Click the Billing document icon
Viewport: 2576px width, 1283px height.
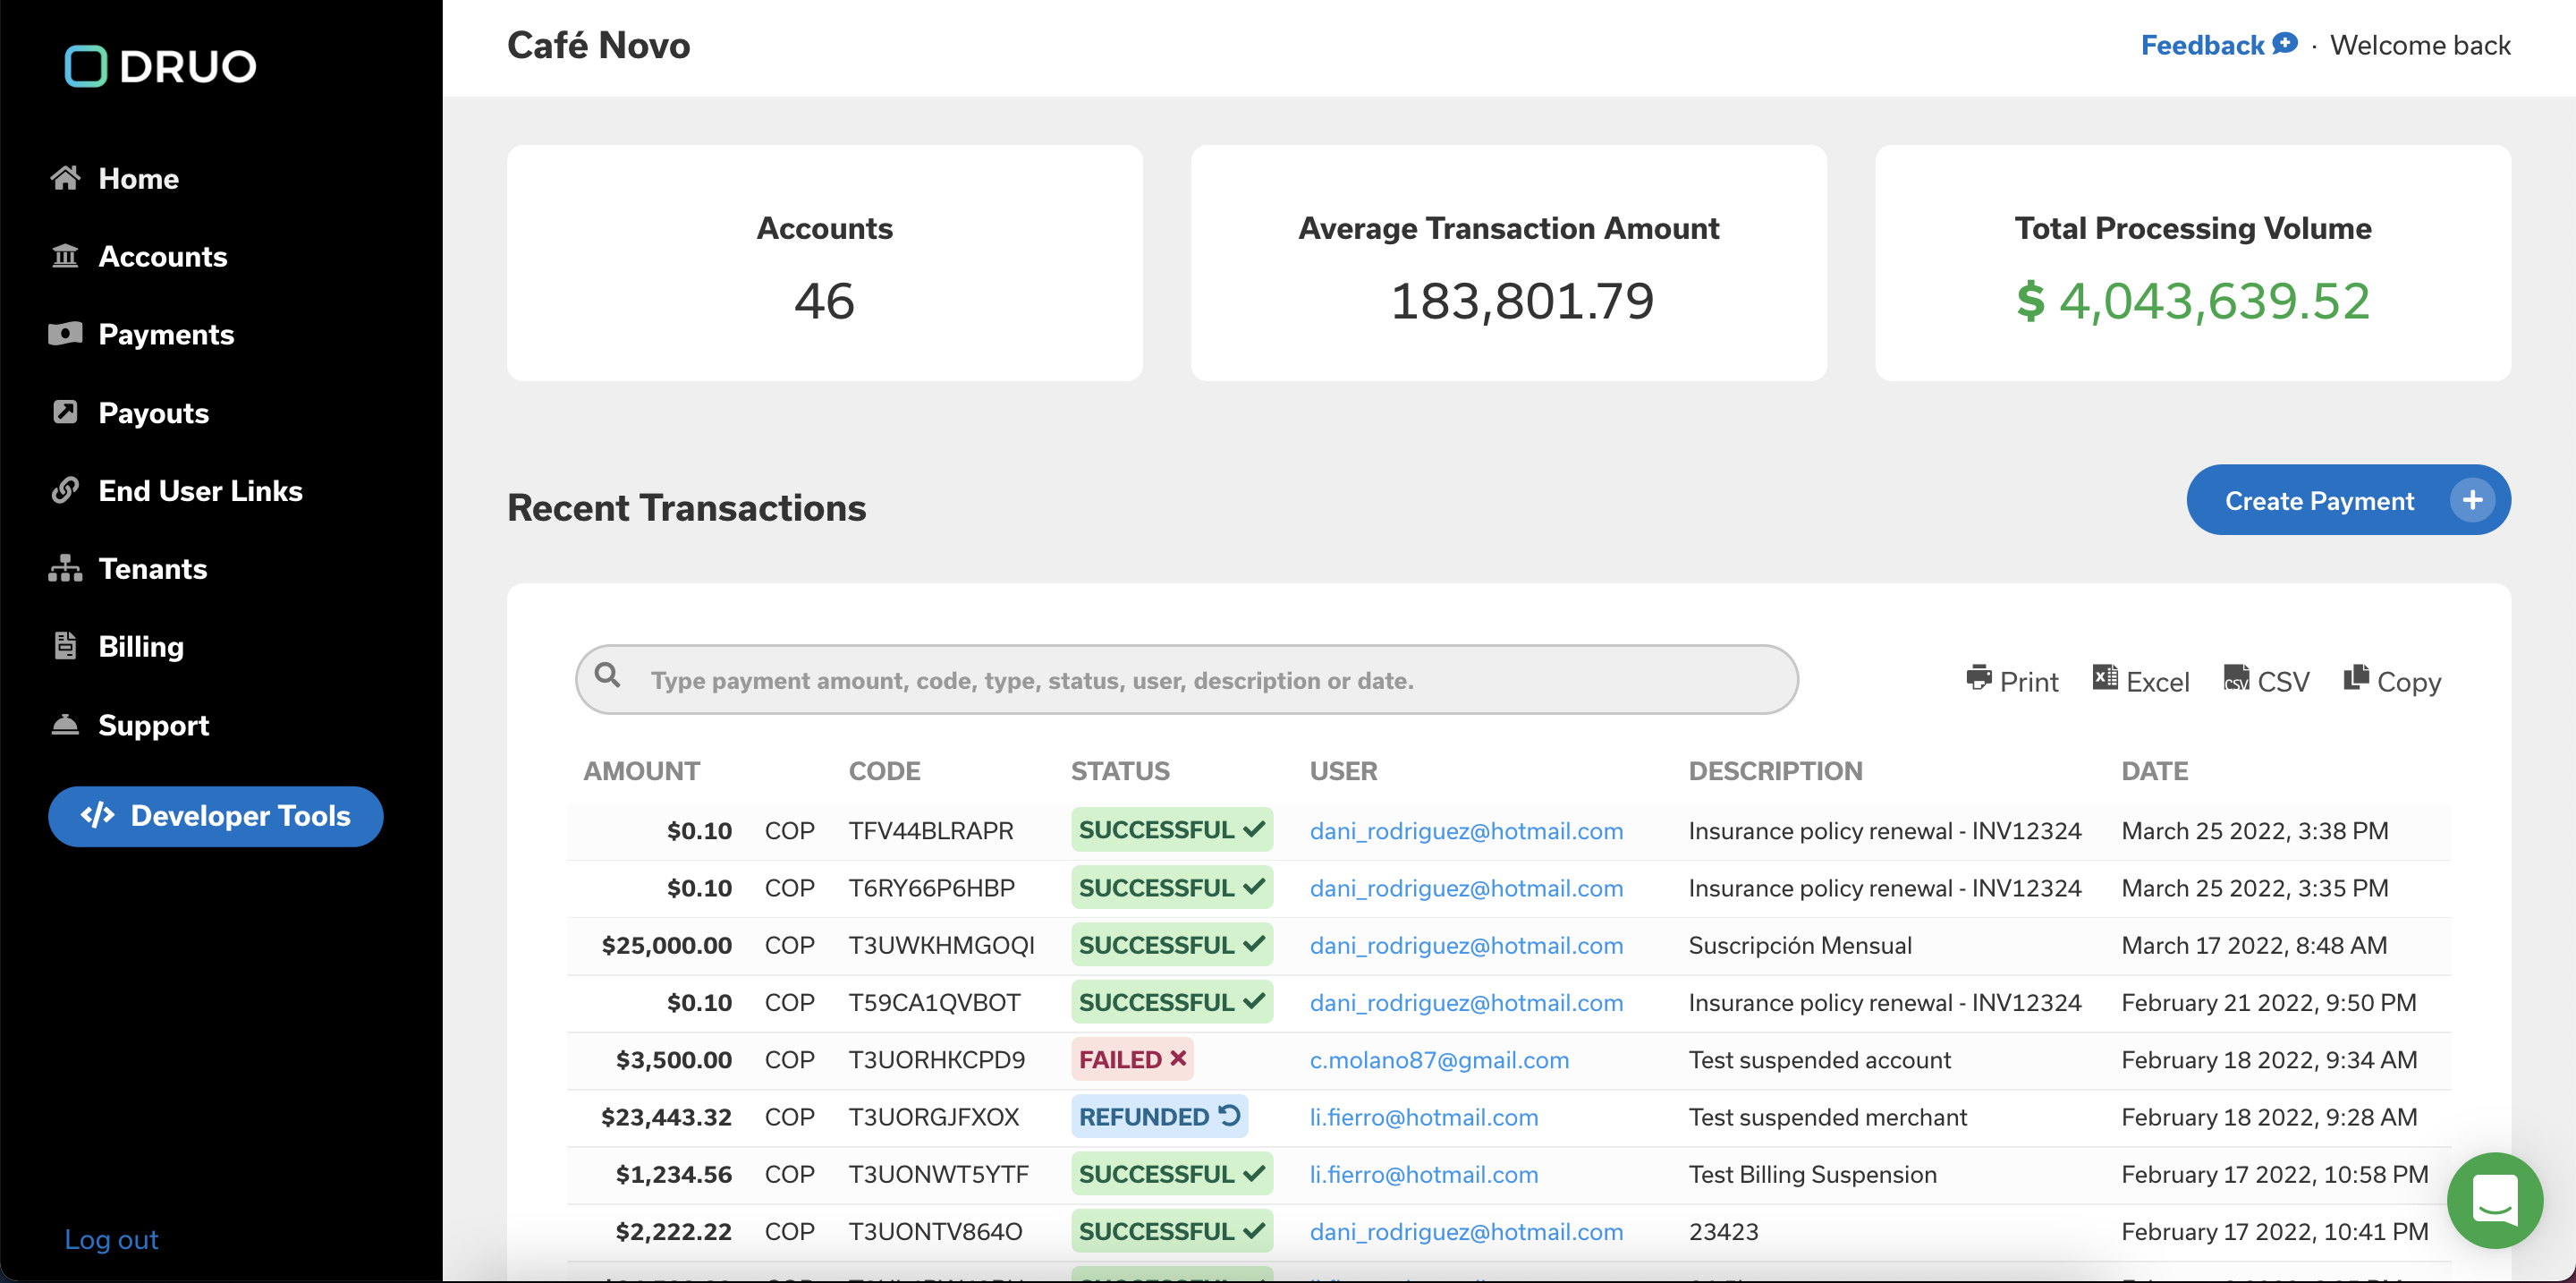65,646
